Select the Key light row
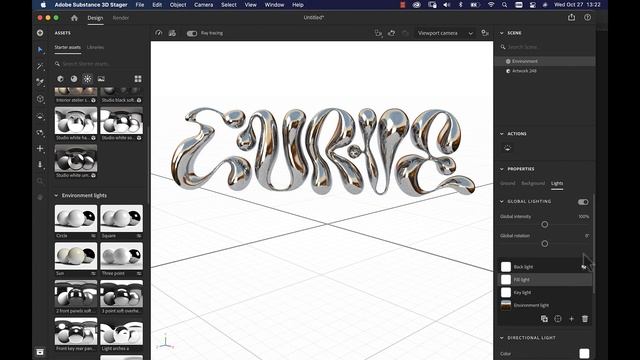 point(546,292)
